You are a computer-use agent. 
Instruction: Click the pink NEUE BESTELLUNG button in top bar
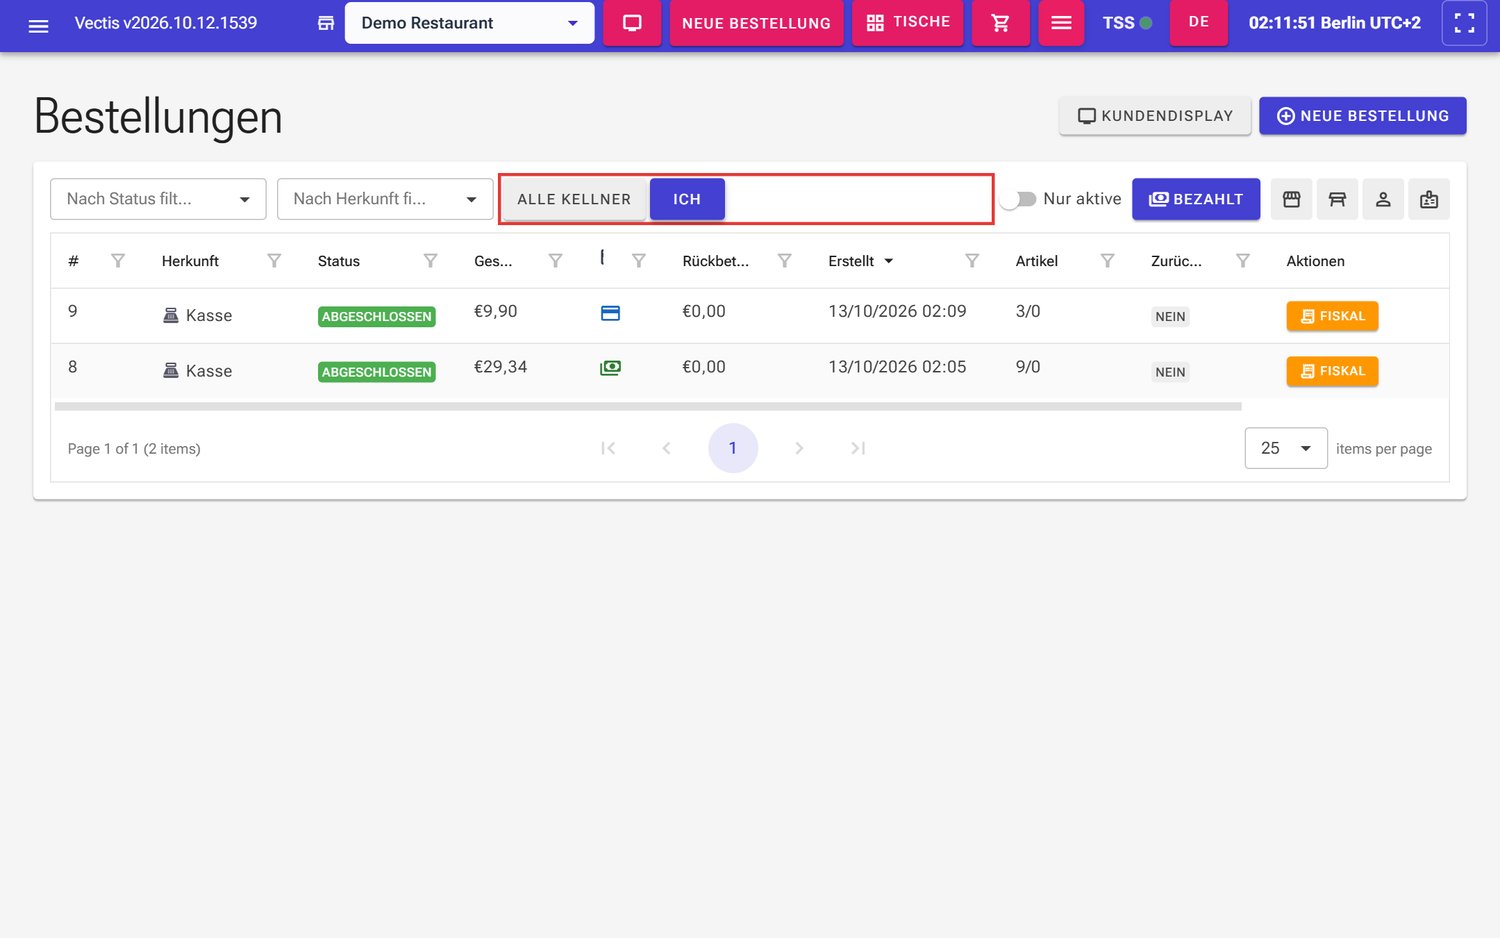[x=756, y=23]
